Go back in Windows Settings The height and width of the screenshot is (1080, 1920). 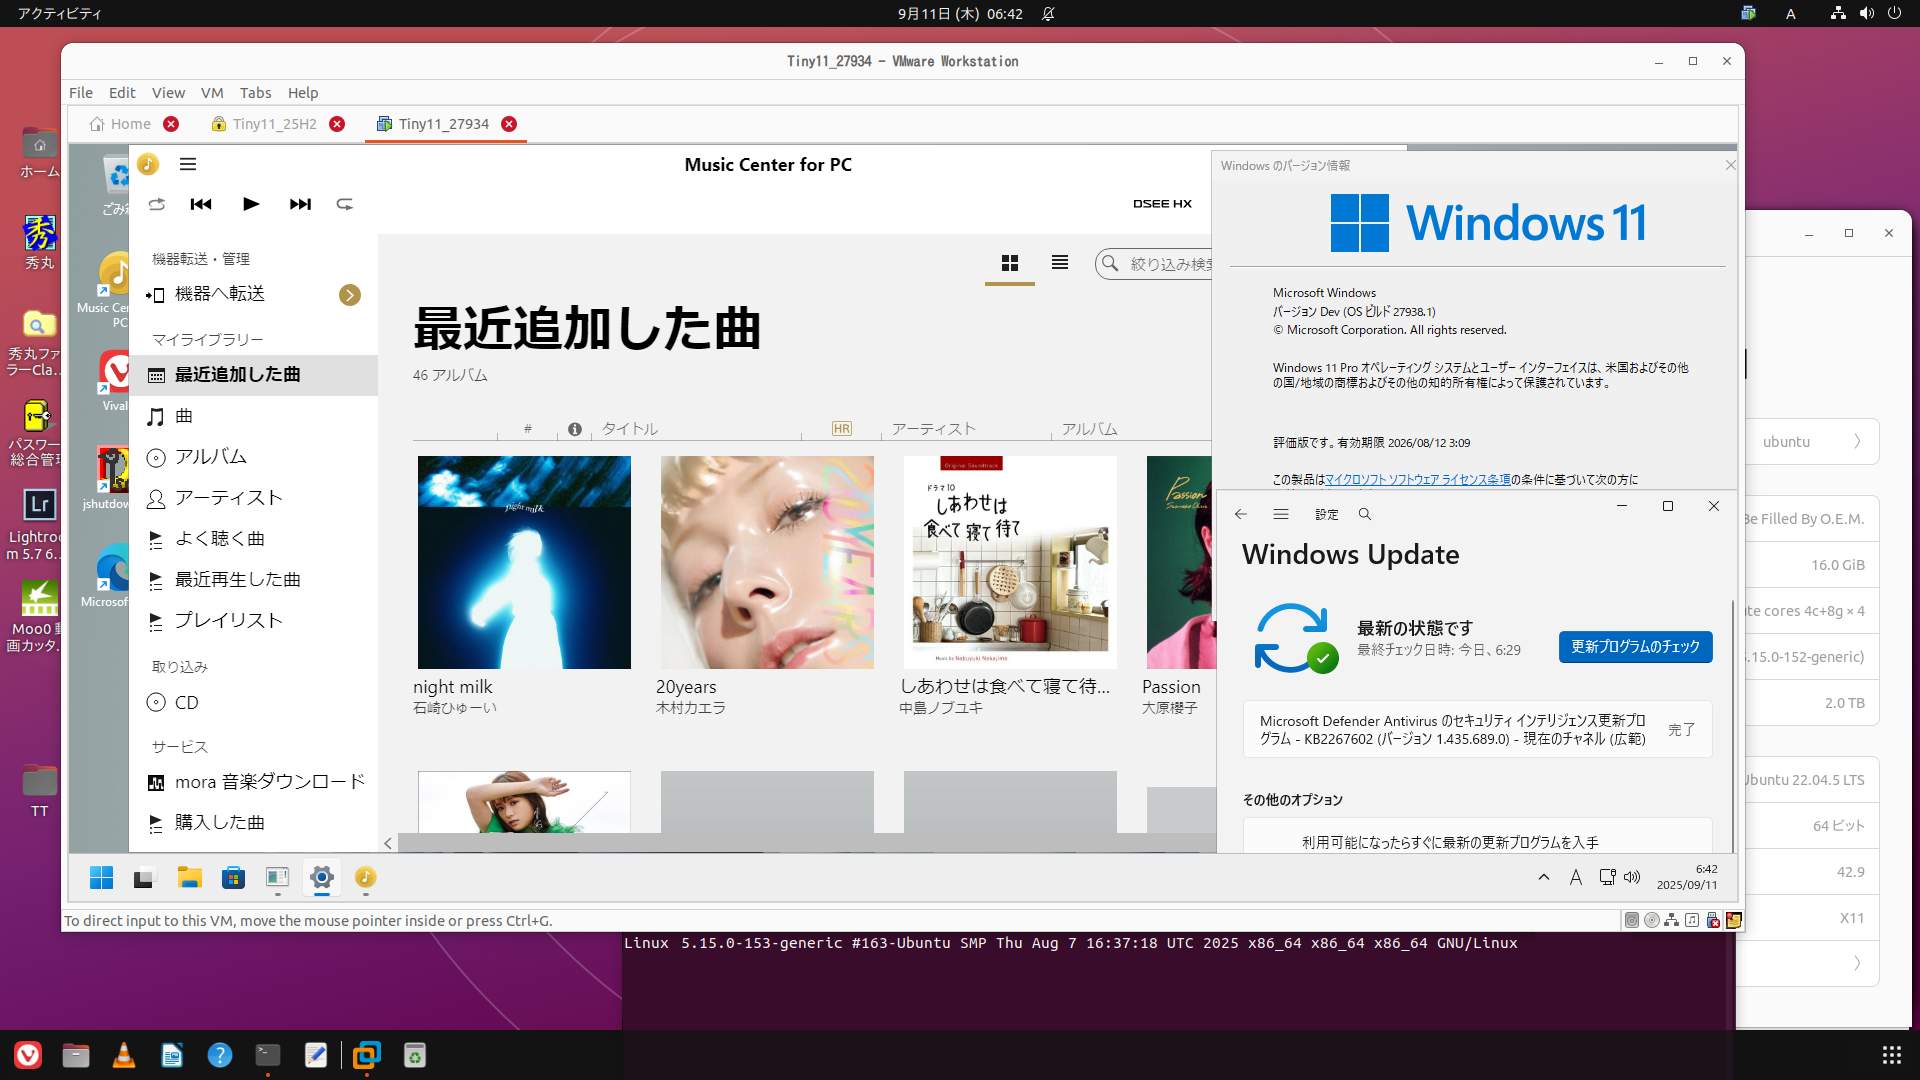pyautogui.click(x=1241, y=514)
